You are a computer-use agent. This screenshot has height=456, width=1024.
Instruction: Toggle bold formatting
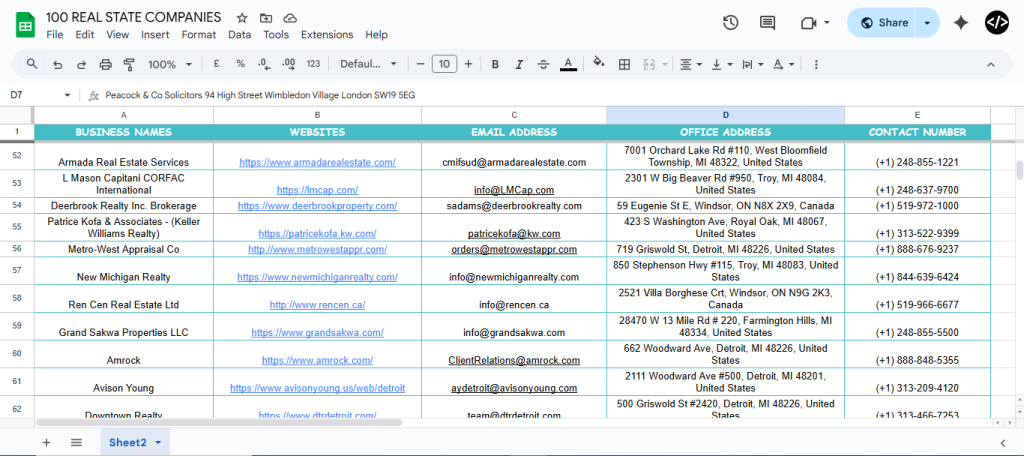pos(495,64)
